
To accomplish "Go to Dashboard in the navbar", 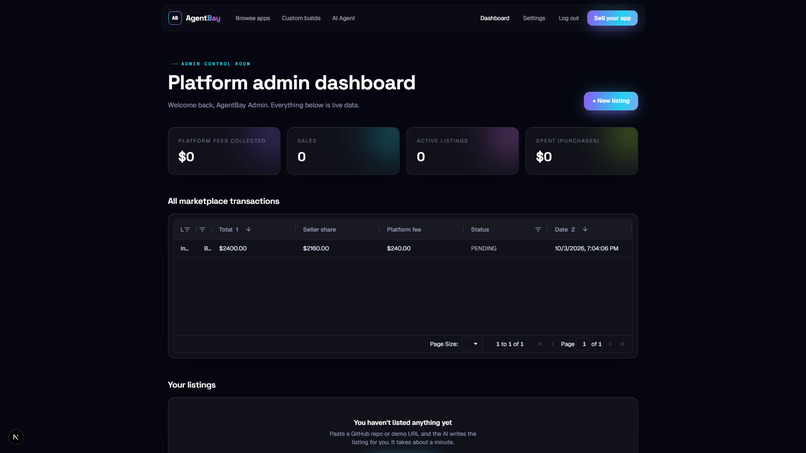I will pyautogui.click(x=494, y=18).
